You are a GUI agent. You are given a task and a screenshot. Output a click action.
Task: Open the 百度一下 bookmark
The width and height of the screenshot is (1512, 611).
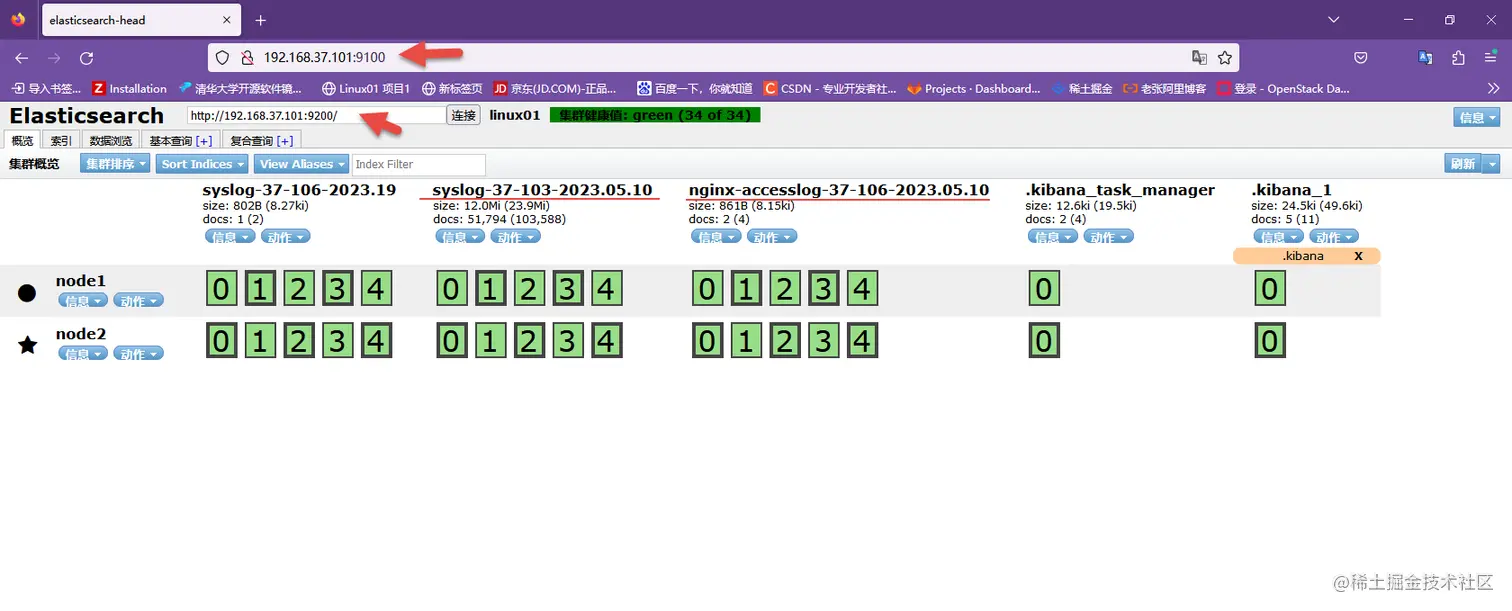(694, 88)
